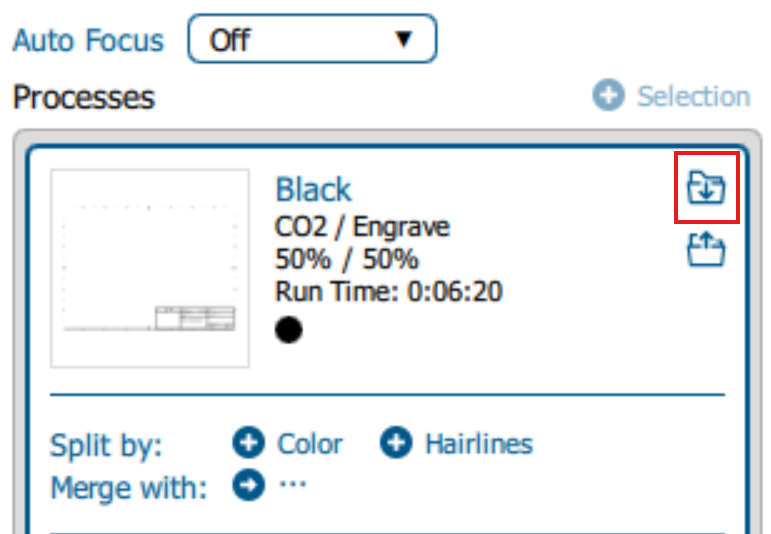Screen dimensions: 771x534
Task: Click the Auto Focus dropdown arrow
Action: 404,39
